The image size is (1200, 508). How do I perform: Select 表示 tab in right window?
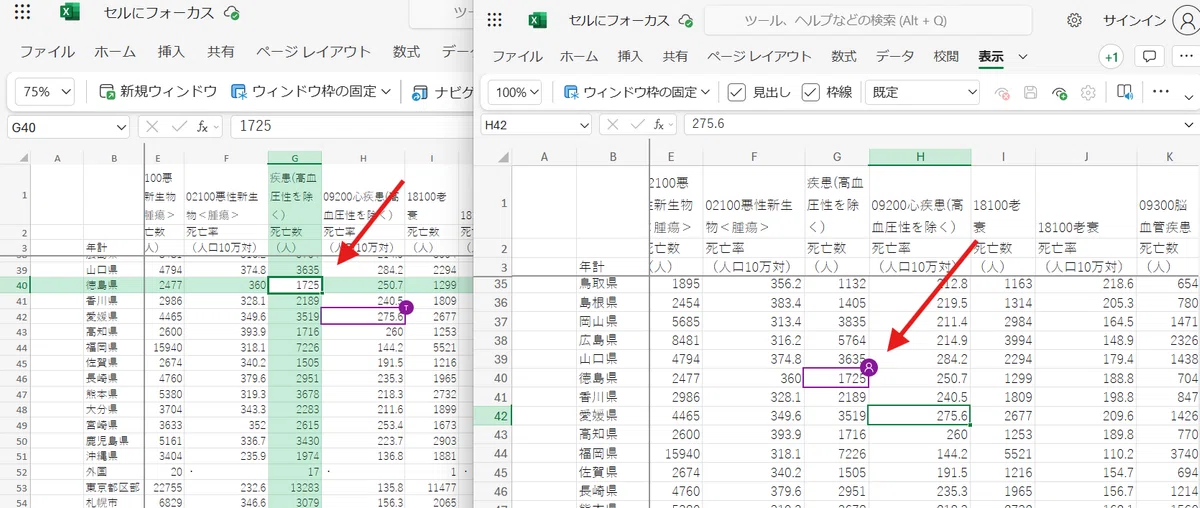(991, 57)
